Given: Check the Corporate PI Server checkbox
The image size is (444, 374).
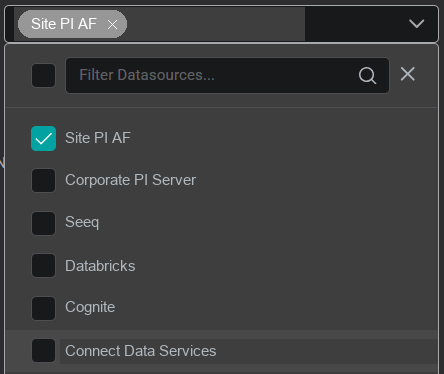Looking at the screenshot, I should point(43,180).
